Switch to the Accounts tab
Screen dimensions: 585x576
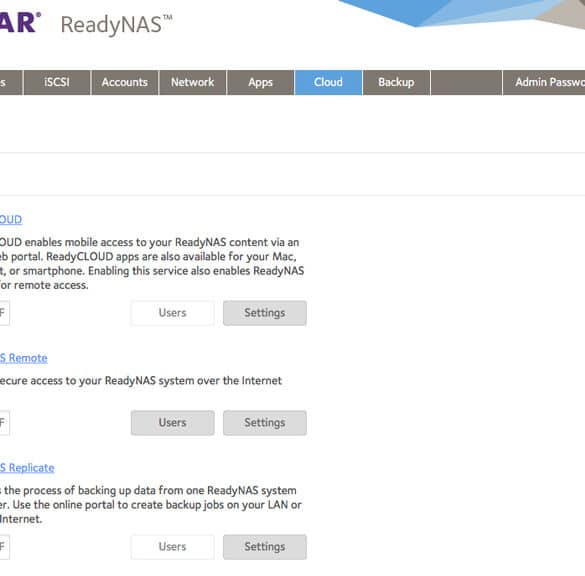[x=125, y=82]
